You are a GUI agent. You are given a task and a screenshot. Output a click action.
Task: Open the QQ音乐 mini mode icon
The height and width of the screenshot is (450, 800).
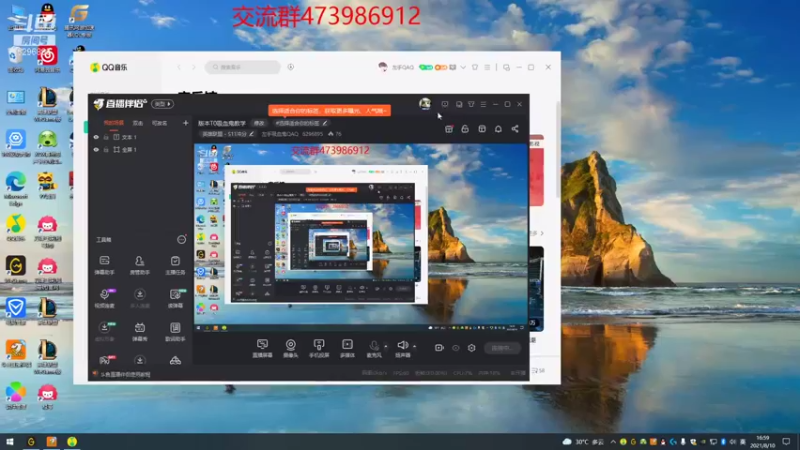click(506, 67)
